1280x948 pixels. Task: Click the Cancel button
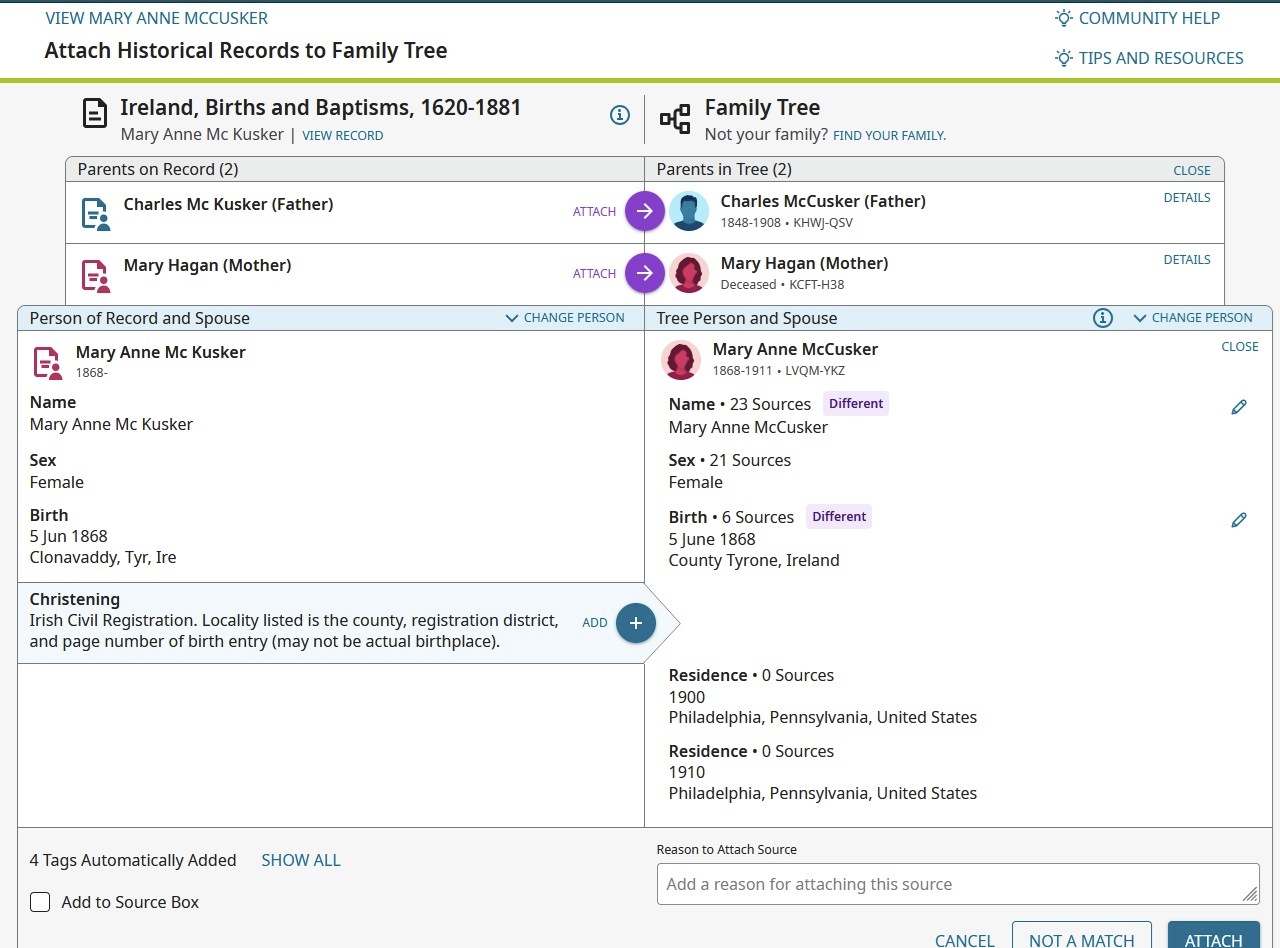965,940
